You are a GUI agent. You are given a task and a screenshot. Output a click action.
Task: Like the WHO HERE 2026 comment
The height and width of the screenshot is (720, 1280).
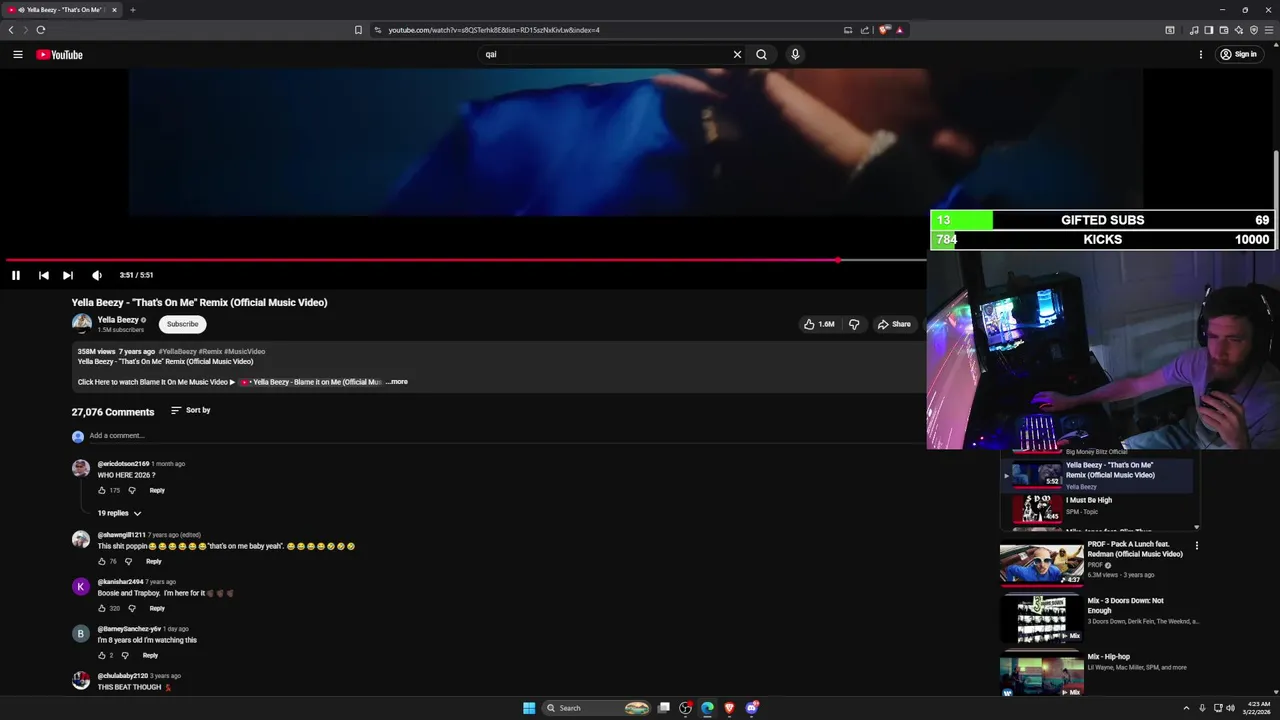[x=102, y=491]
